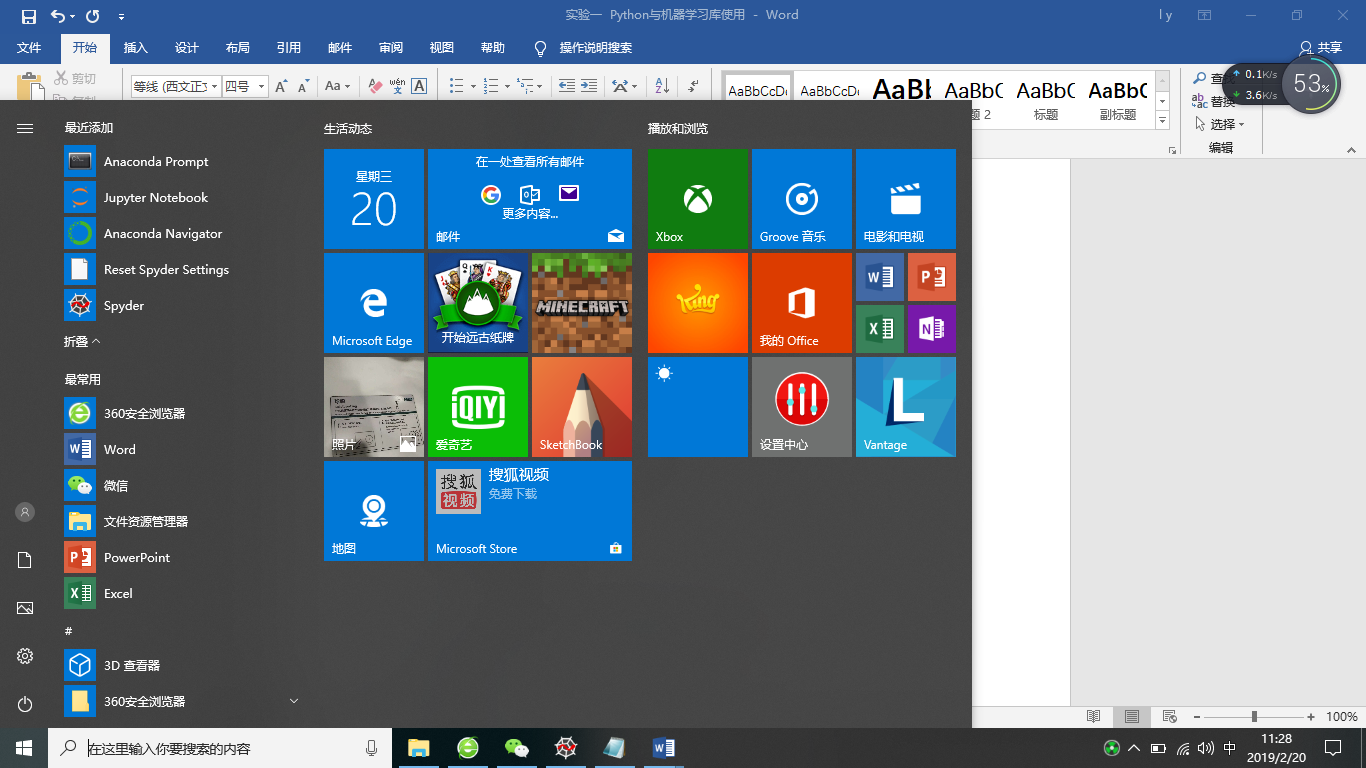This screenshot has width=1366, height=768.
Task: Save the Word document from quick access
Action: click(x=28, y=16)
